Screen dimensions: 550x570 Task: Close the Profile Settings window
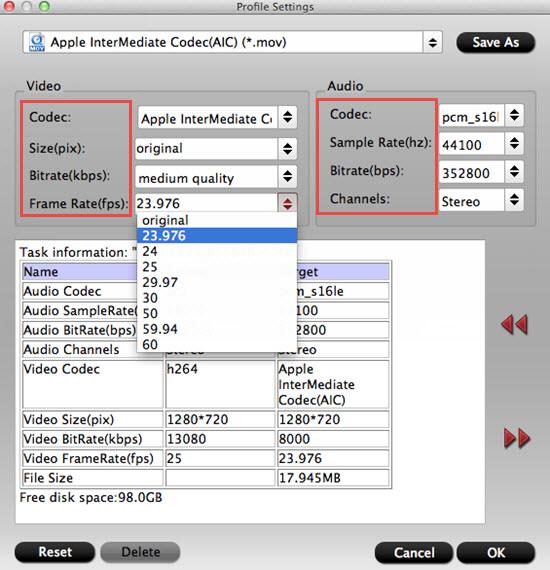click(x=9, y=6)
